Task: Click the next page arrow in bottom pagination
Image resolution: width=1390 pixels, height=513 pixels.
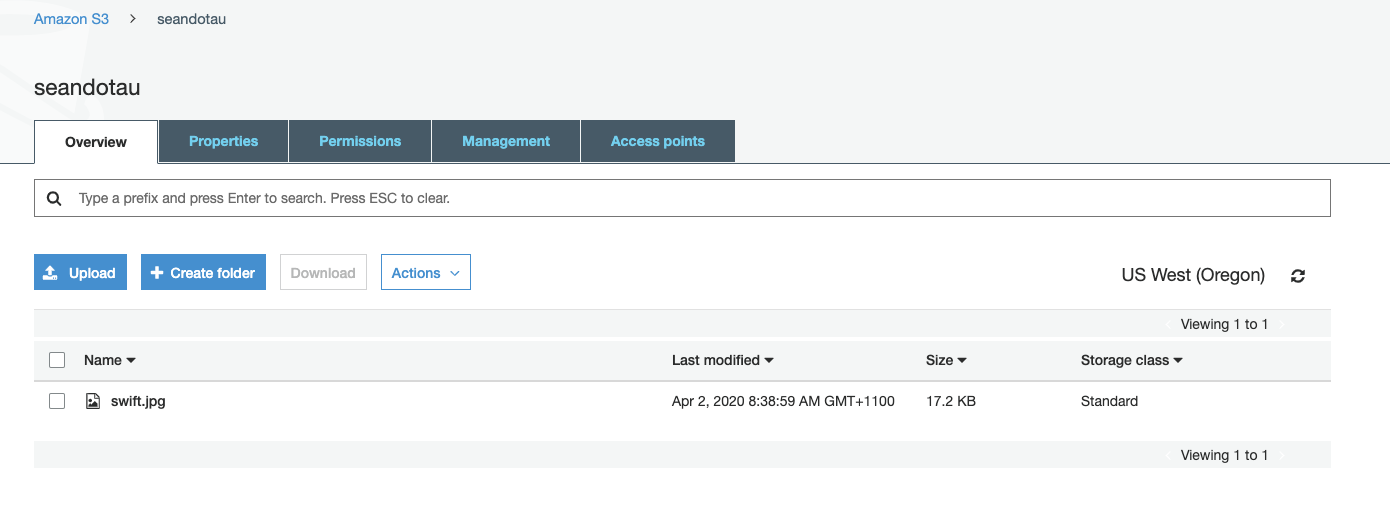Action: point(1283,455)
